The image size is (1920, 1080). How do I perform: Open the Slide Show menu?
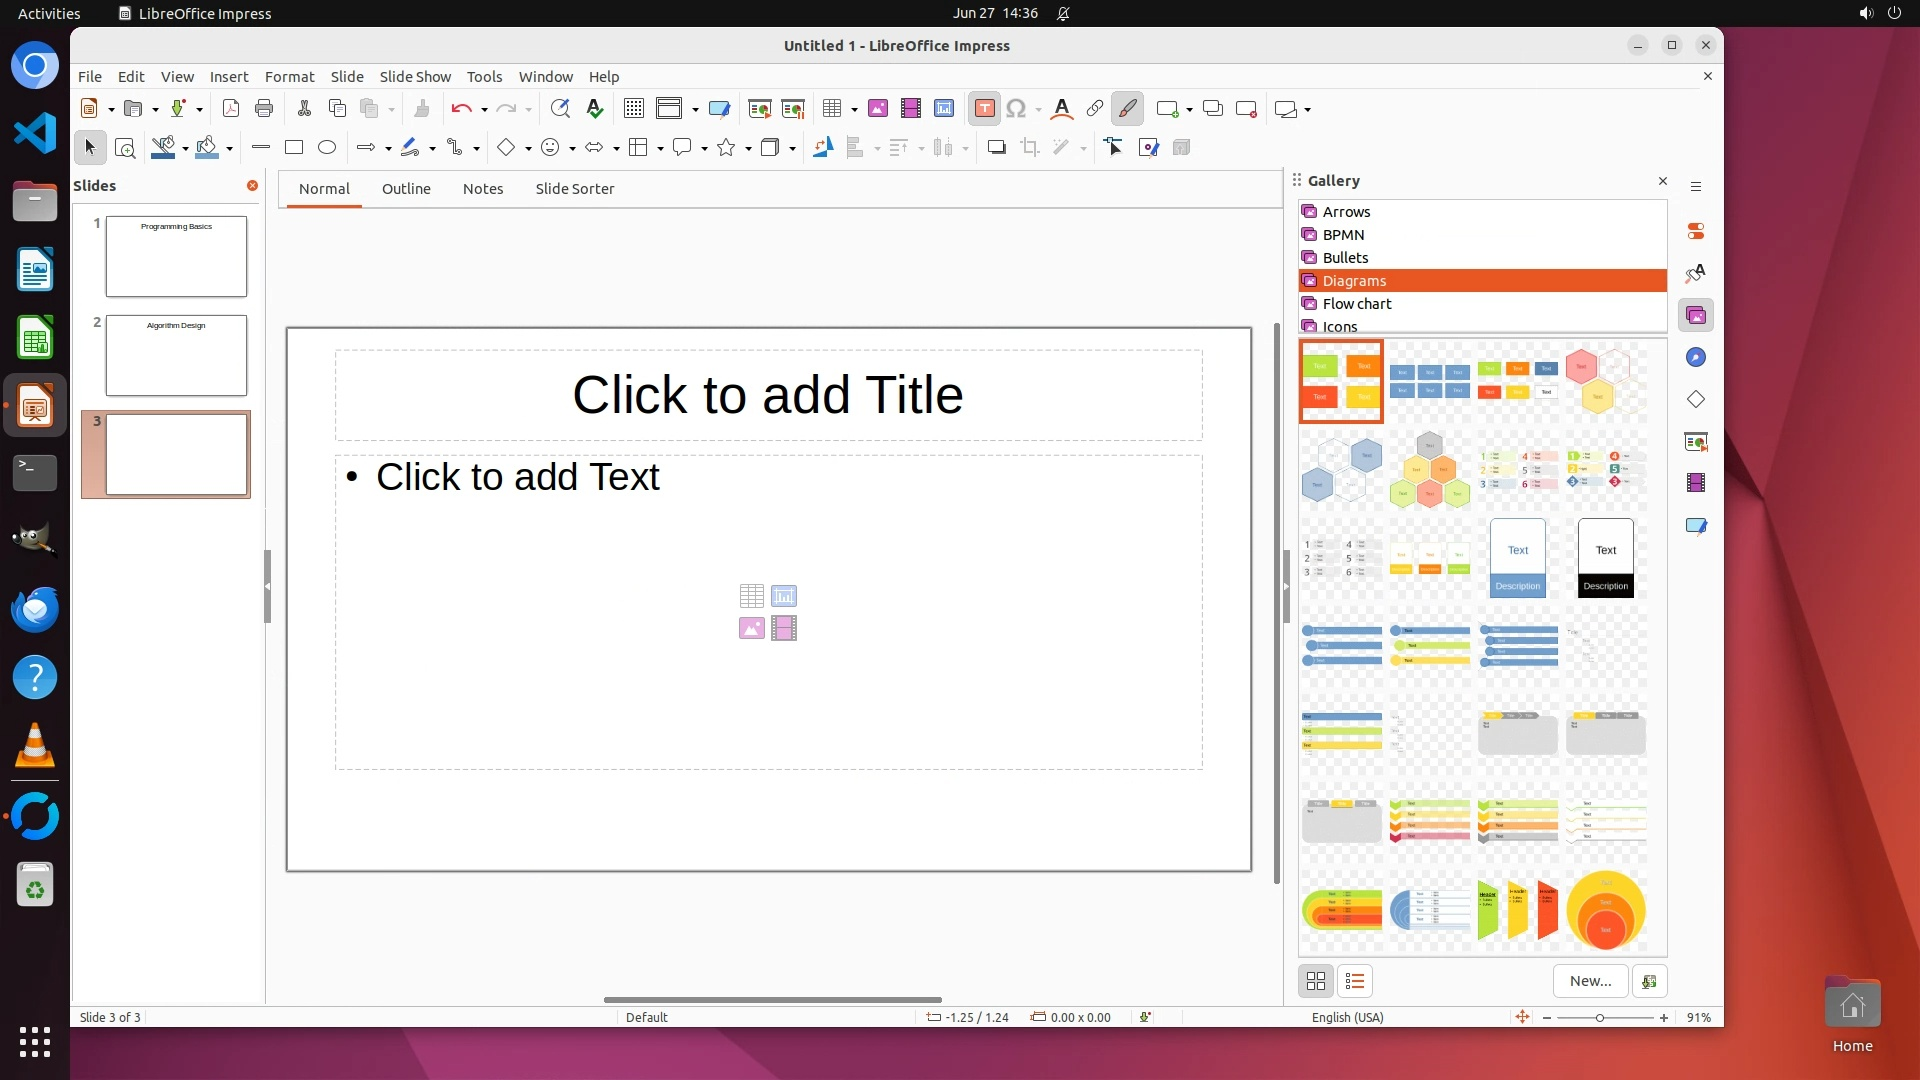click(415, 77)
